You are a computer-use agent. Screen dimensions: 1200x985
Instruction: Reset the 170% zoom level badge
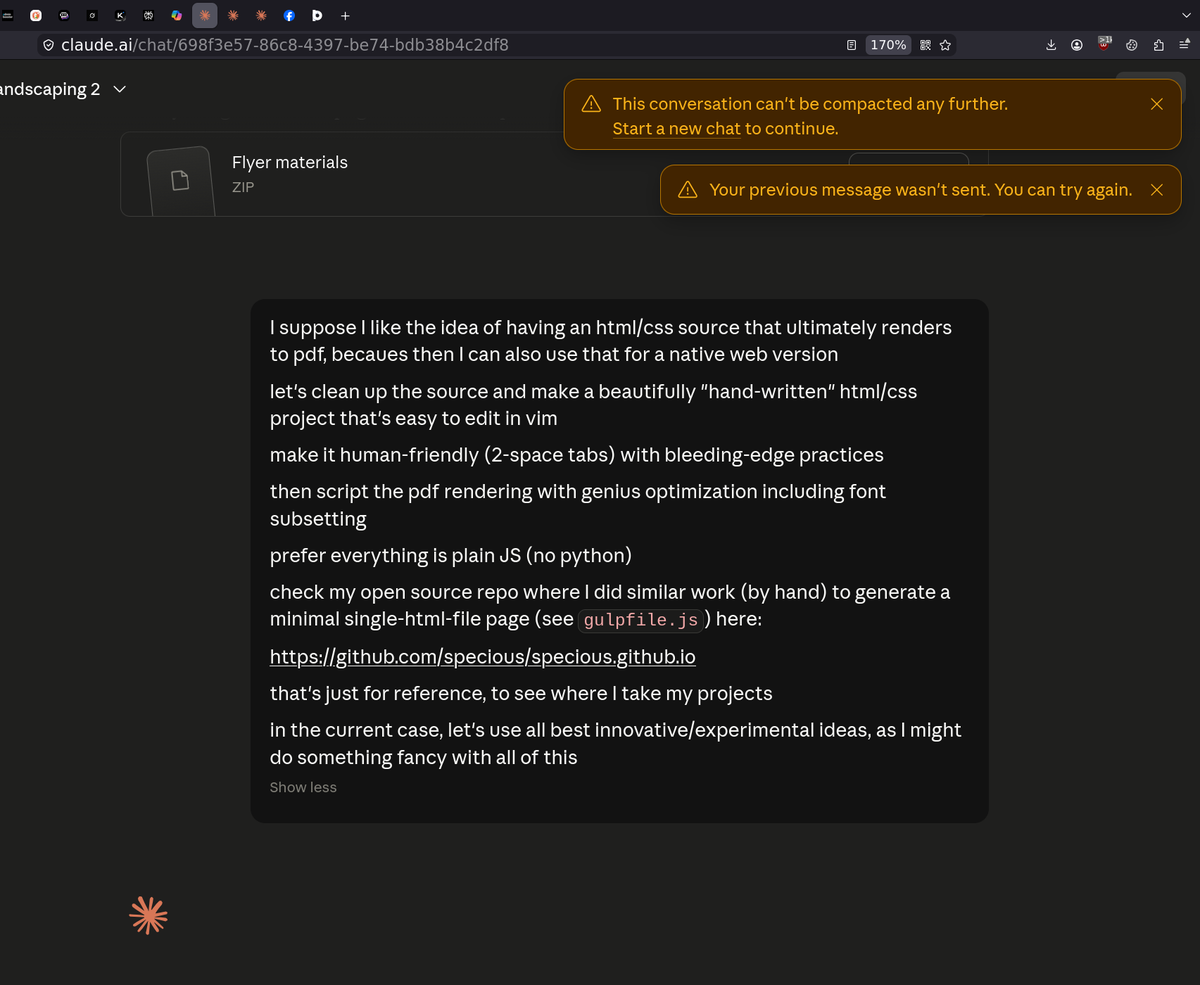(x=888, y=45)
